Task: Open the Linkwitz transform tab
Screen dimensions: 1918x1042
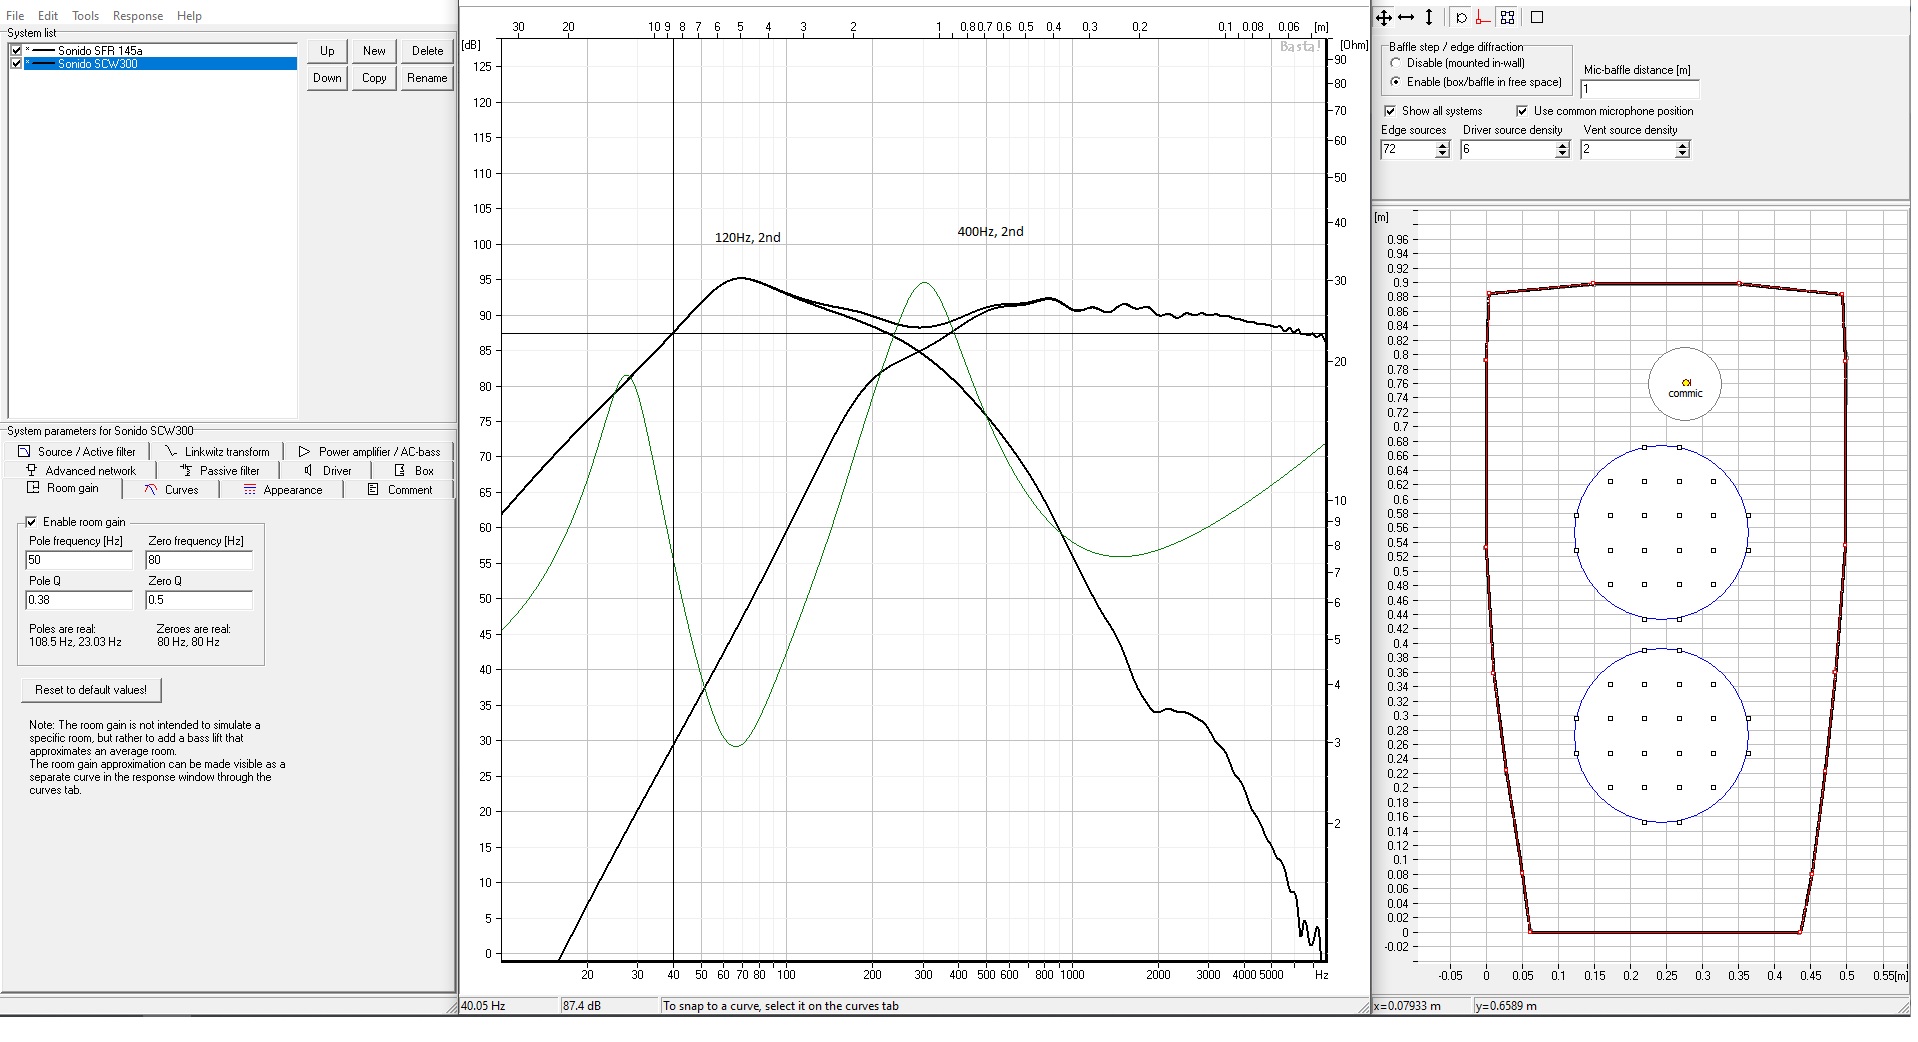Action: pos(217,451)
